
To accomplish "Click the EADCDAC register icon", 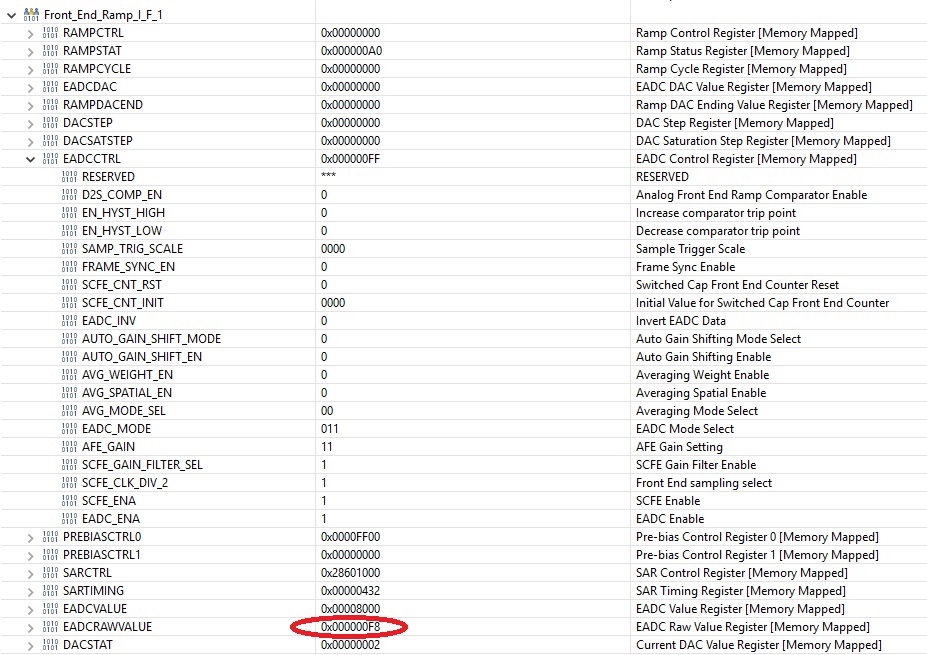I will point(50,86).
